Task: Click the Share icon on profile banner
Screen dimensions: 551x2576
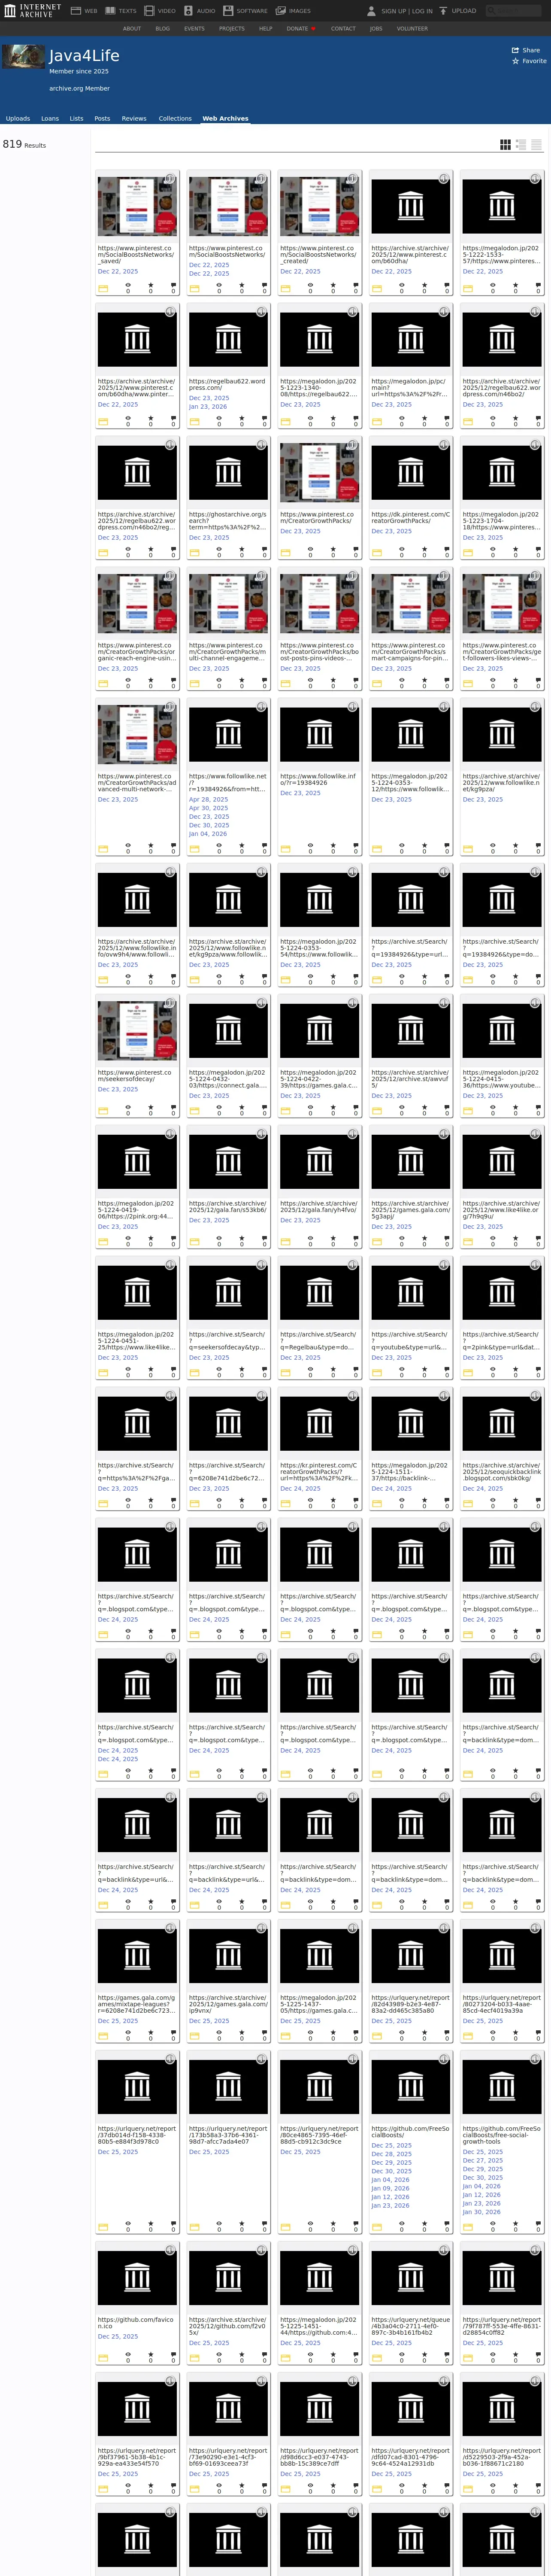Action: [x=515, y=50]
